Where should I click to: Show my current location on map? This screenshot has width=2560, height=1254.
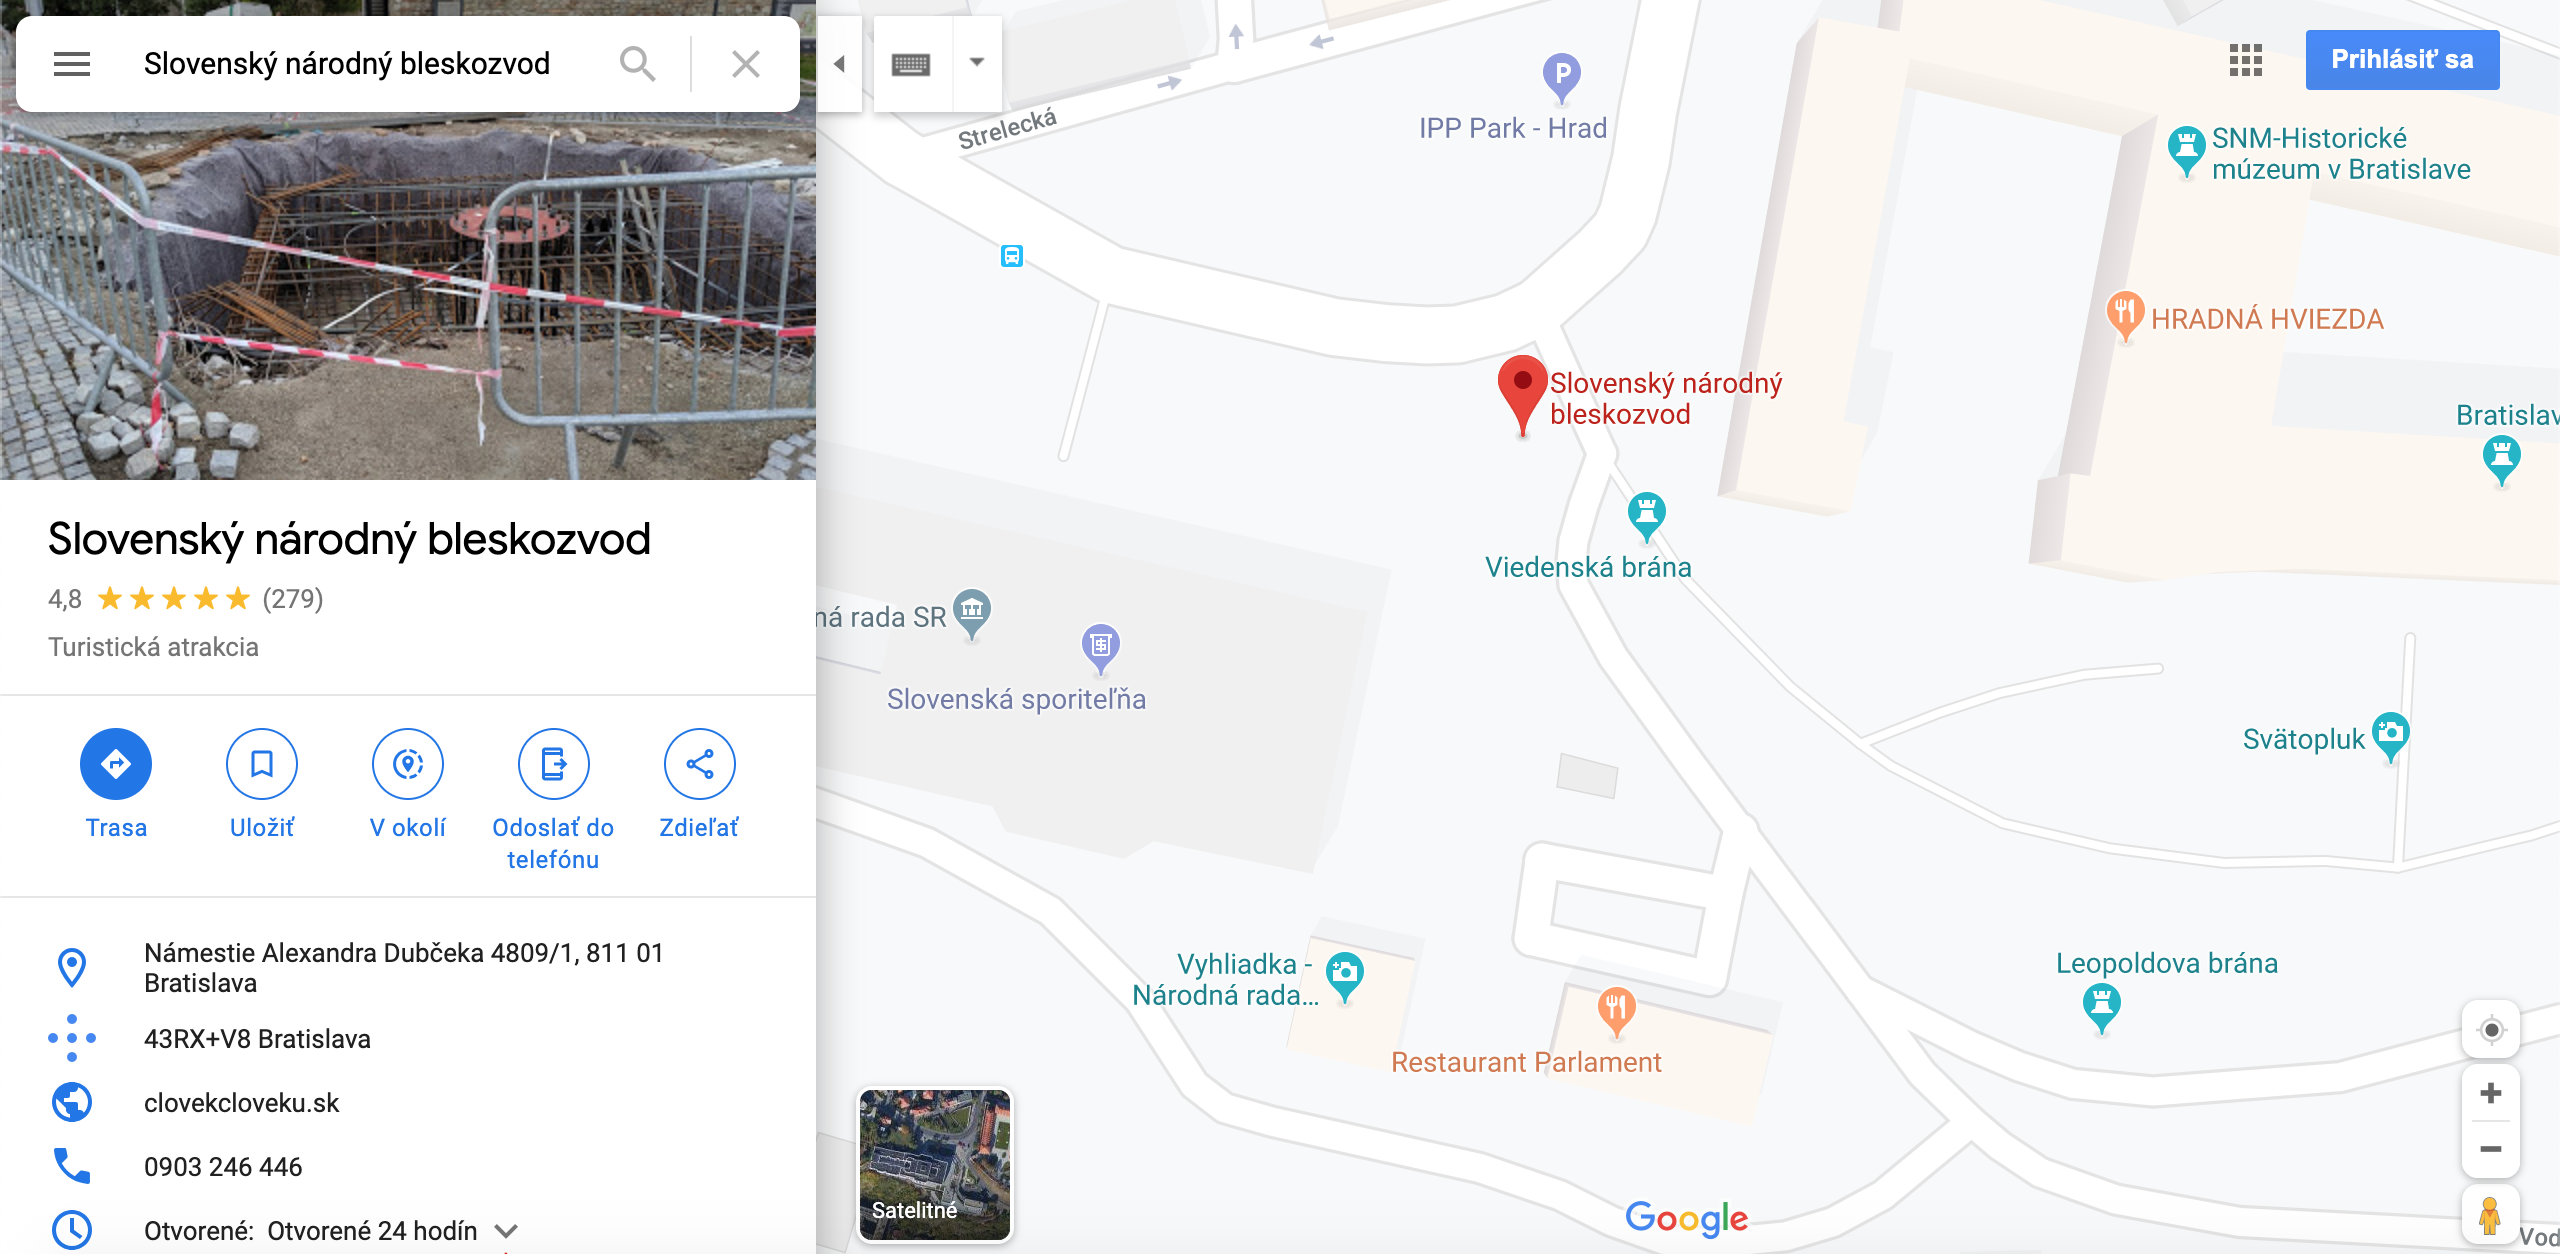point(2491,1030)
